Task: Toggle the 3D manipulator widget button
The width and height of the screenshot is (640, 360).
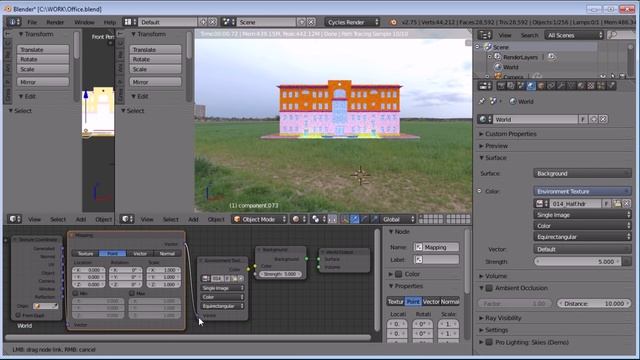Action: point(344,219)
